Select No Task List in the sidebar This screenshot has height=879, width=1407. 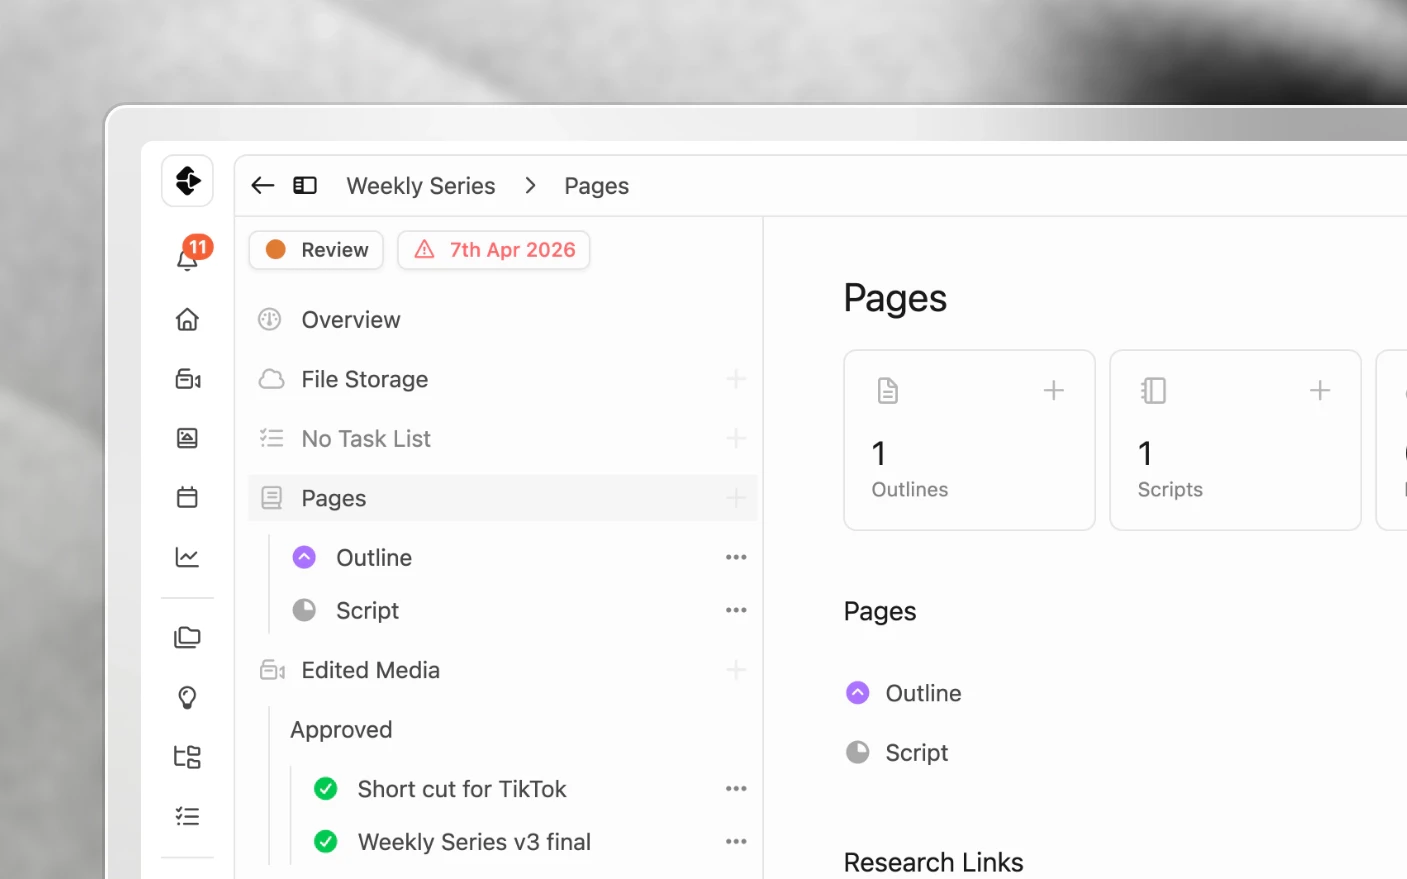point(502,438)
